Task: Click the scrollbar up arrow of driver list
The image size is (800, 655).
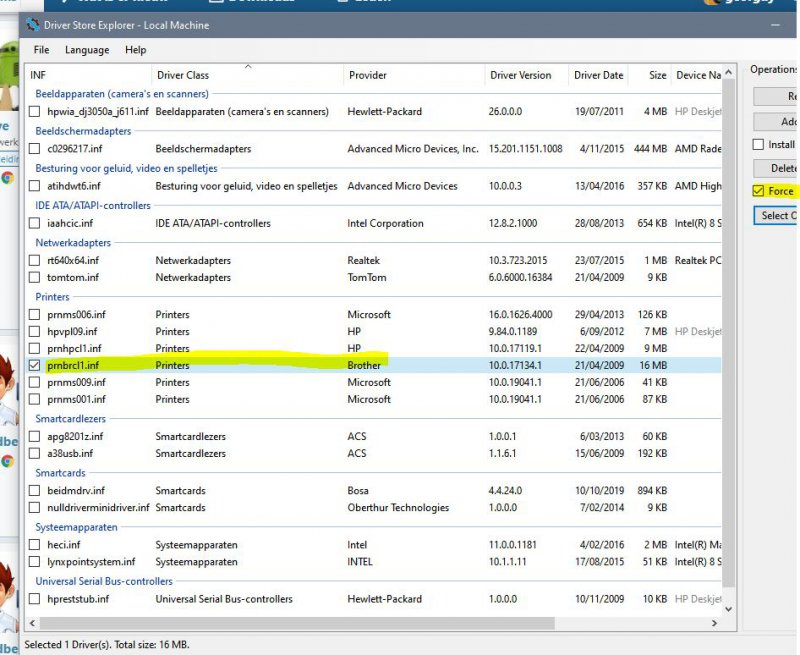Action: 729,72
